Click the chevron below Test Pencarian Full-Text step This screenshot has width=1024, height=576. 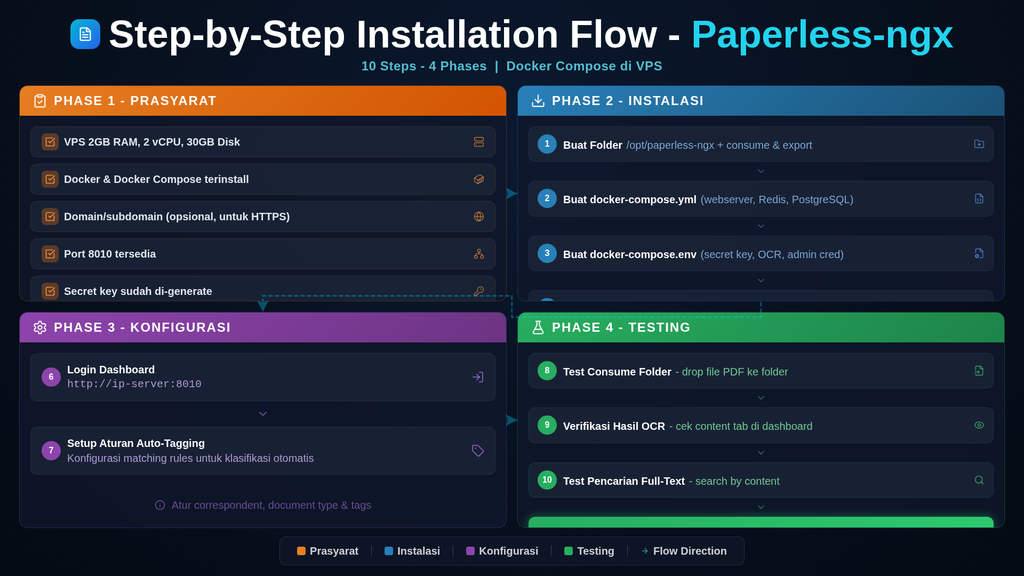coord(761,507)
